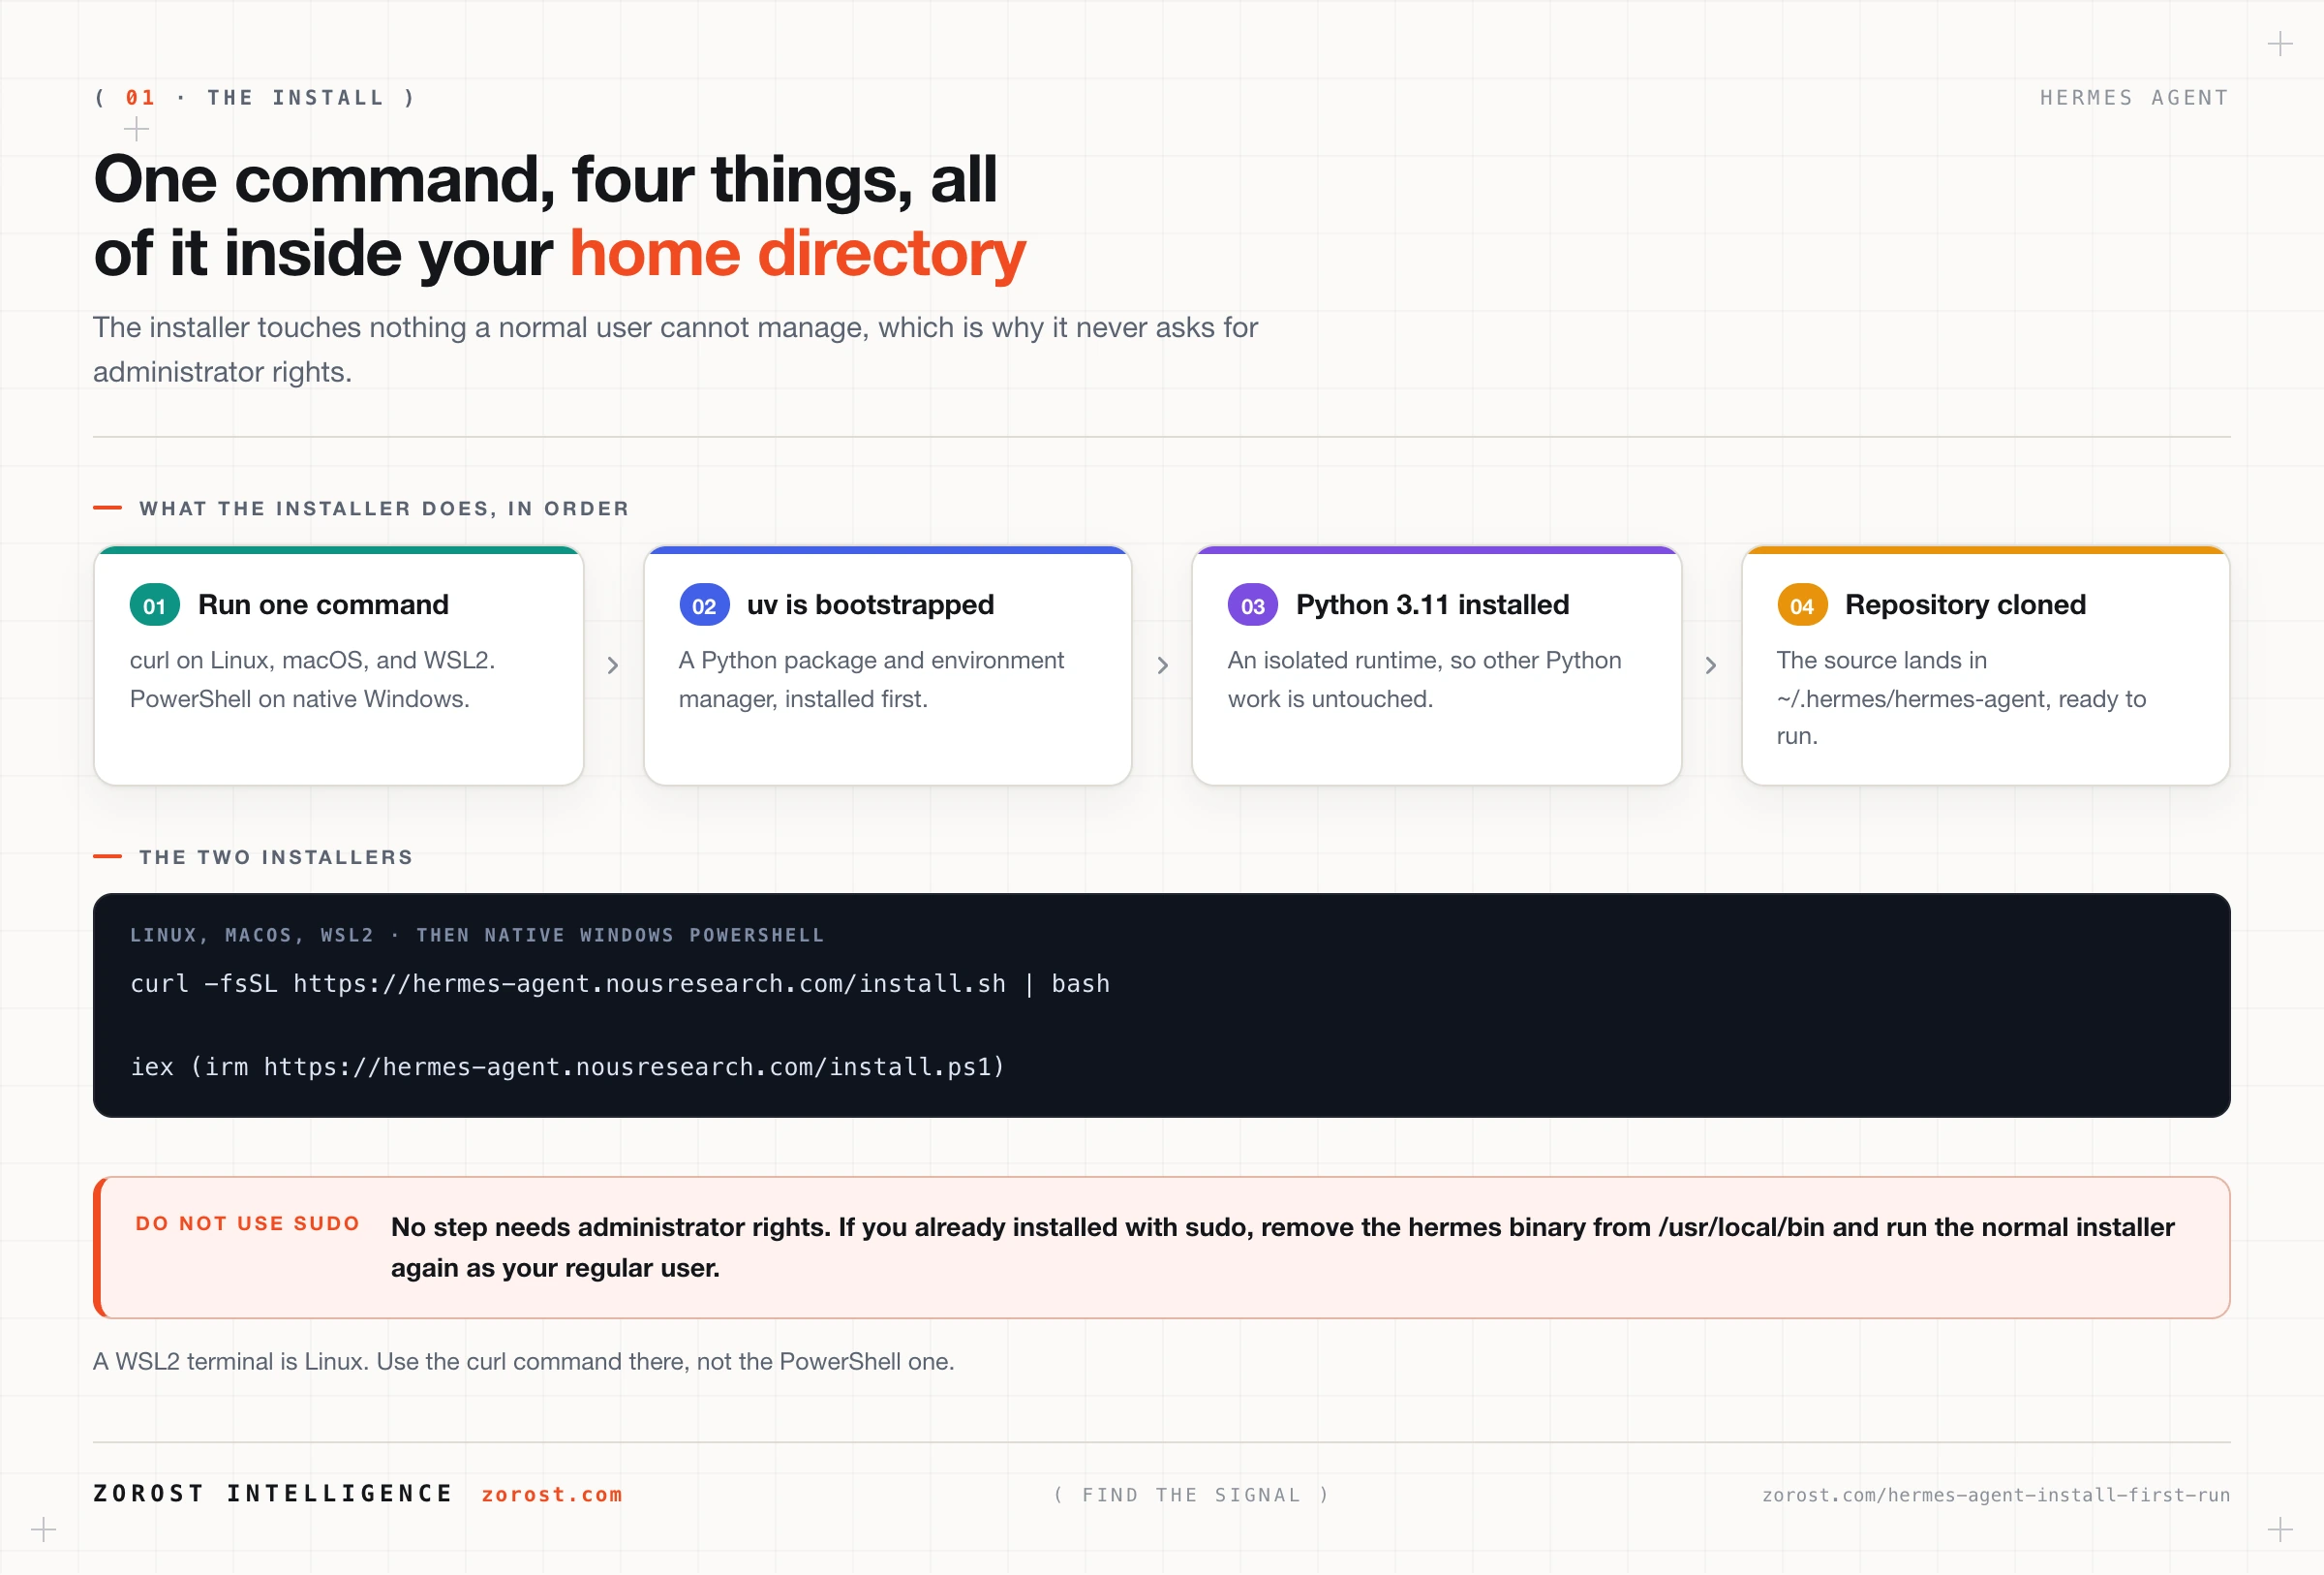Click 'A Python package and environment manager' description
Image resolution: width=2324 pixels, height=1575 pixels.
[871, 680]
